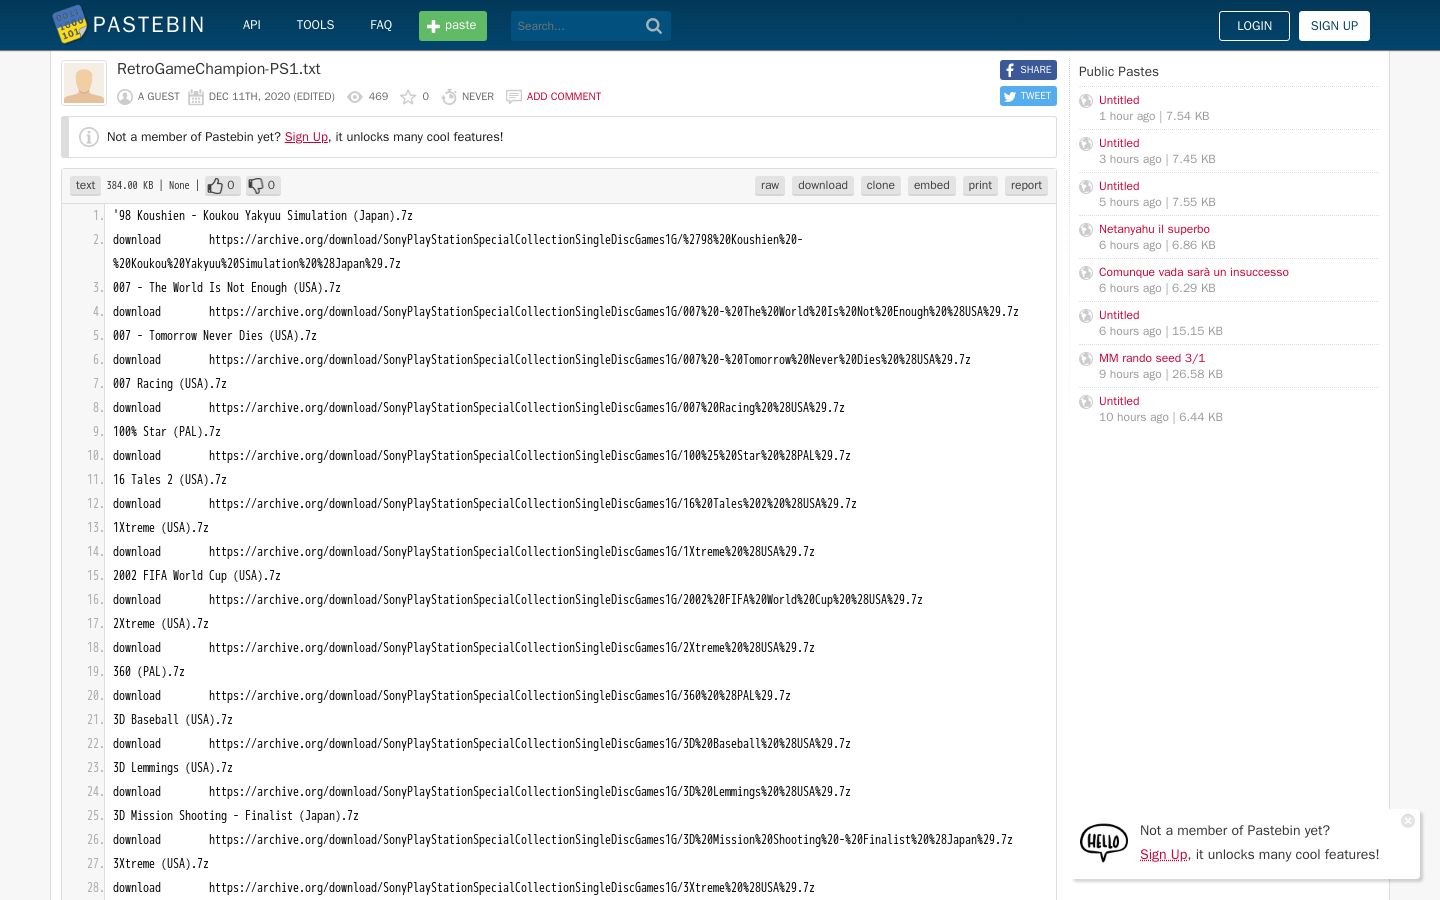
Task: Tweet this paste
Action: 1028,96
